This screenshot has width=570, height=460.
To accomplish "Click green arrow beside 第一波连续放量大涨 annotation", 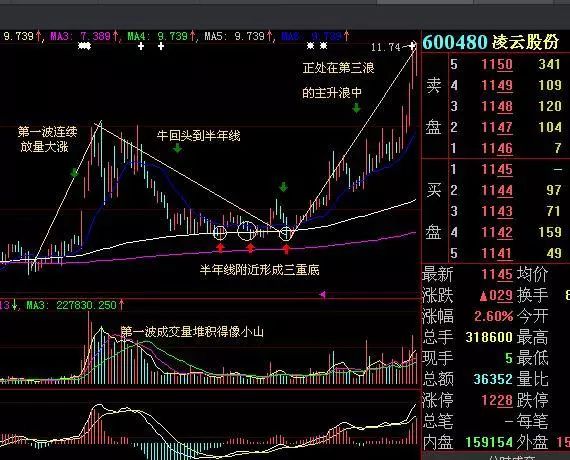I will (74, 172).
